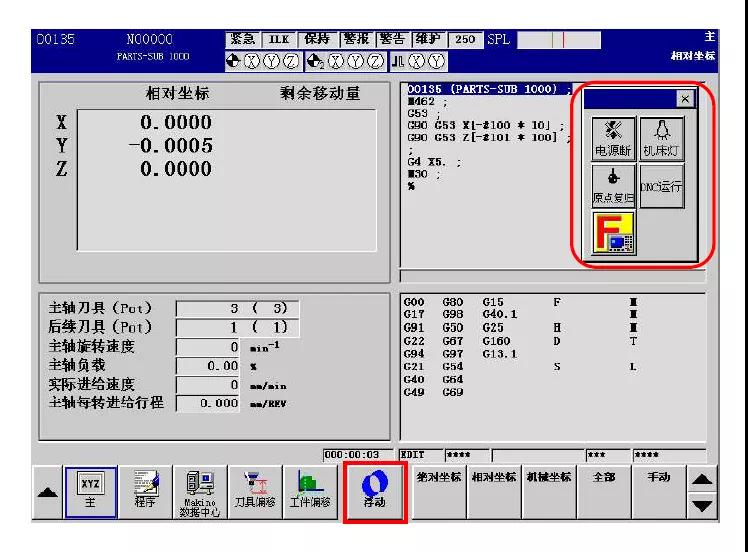
Task: Click the 主轴负载 0.00 field
Action: [x=208, y=366]
